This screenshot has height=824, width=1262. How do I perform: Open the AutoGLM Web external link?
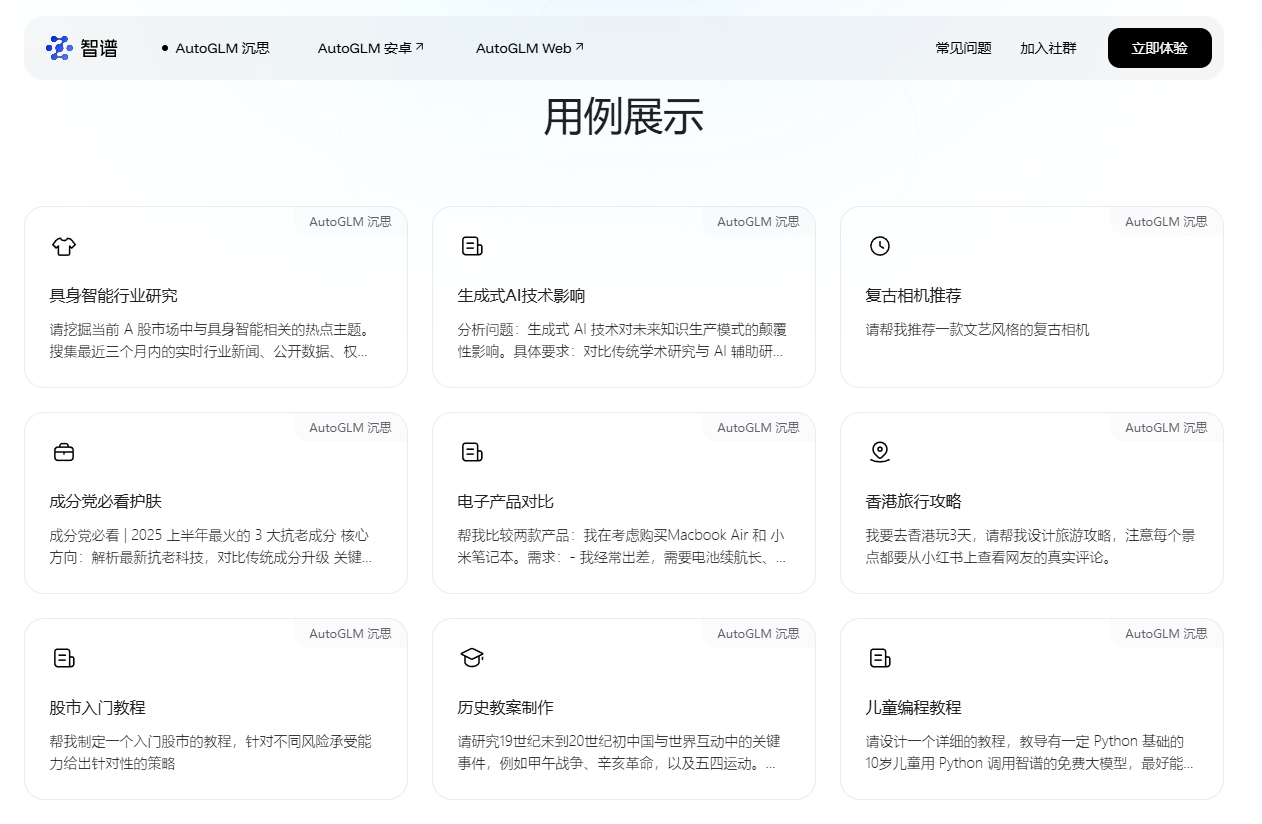click(529, 48)
